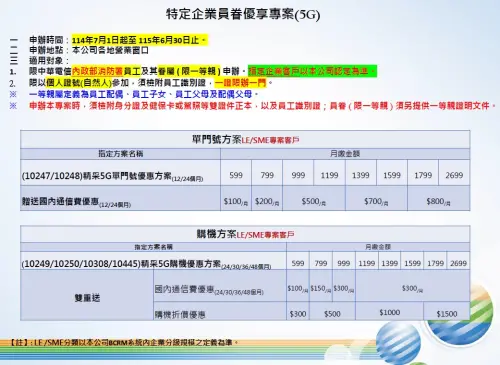Click 999 in the 購機方案 table
Screen dimensions: 500x365
coord(344,263)
